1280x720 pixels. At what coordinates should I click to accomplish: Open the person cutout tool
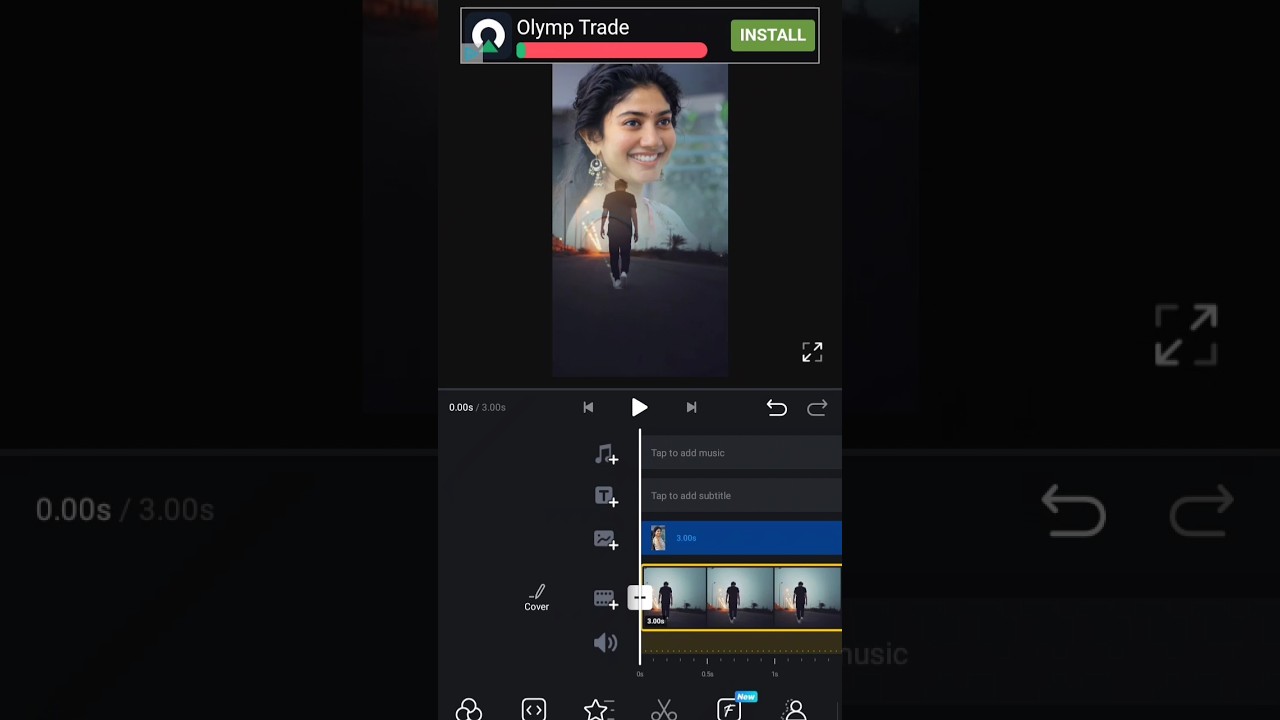click(x=795, y=709)
